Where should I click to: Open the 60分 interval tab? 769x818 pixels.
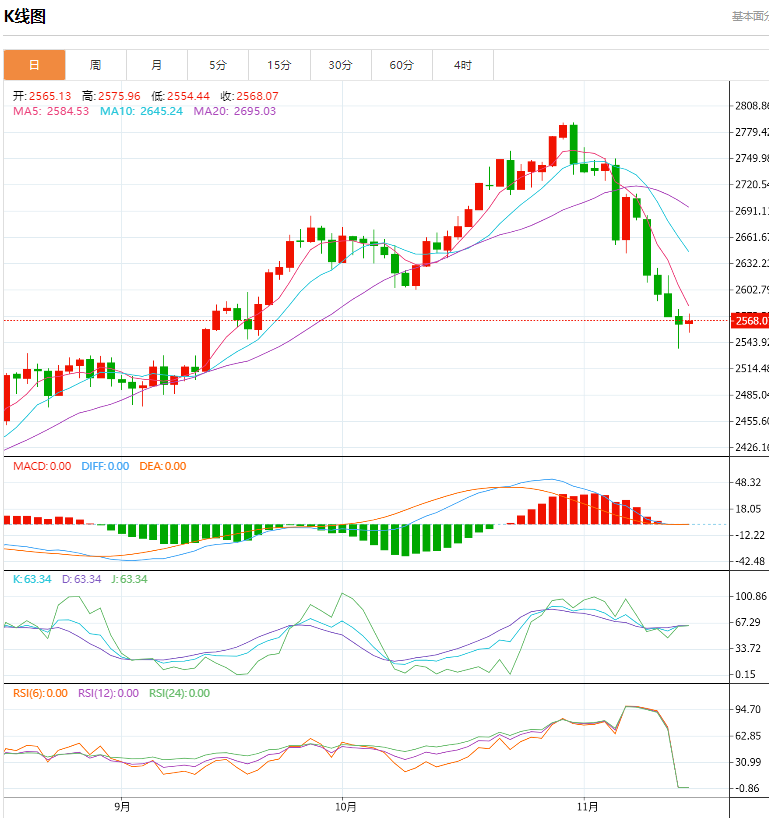[x=401, y=65]
